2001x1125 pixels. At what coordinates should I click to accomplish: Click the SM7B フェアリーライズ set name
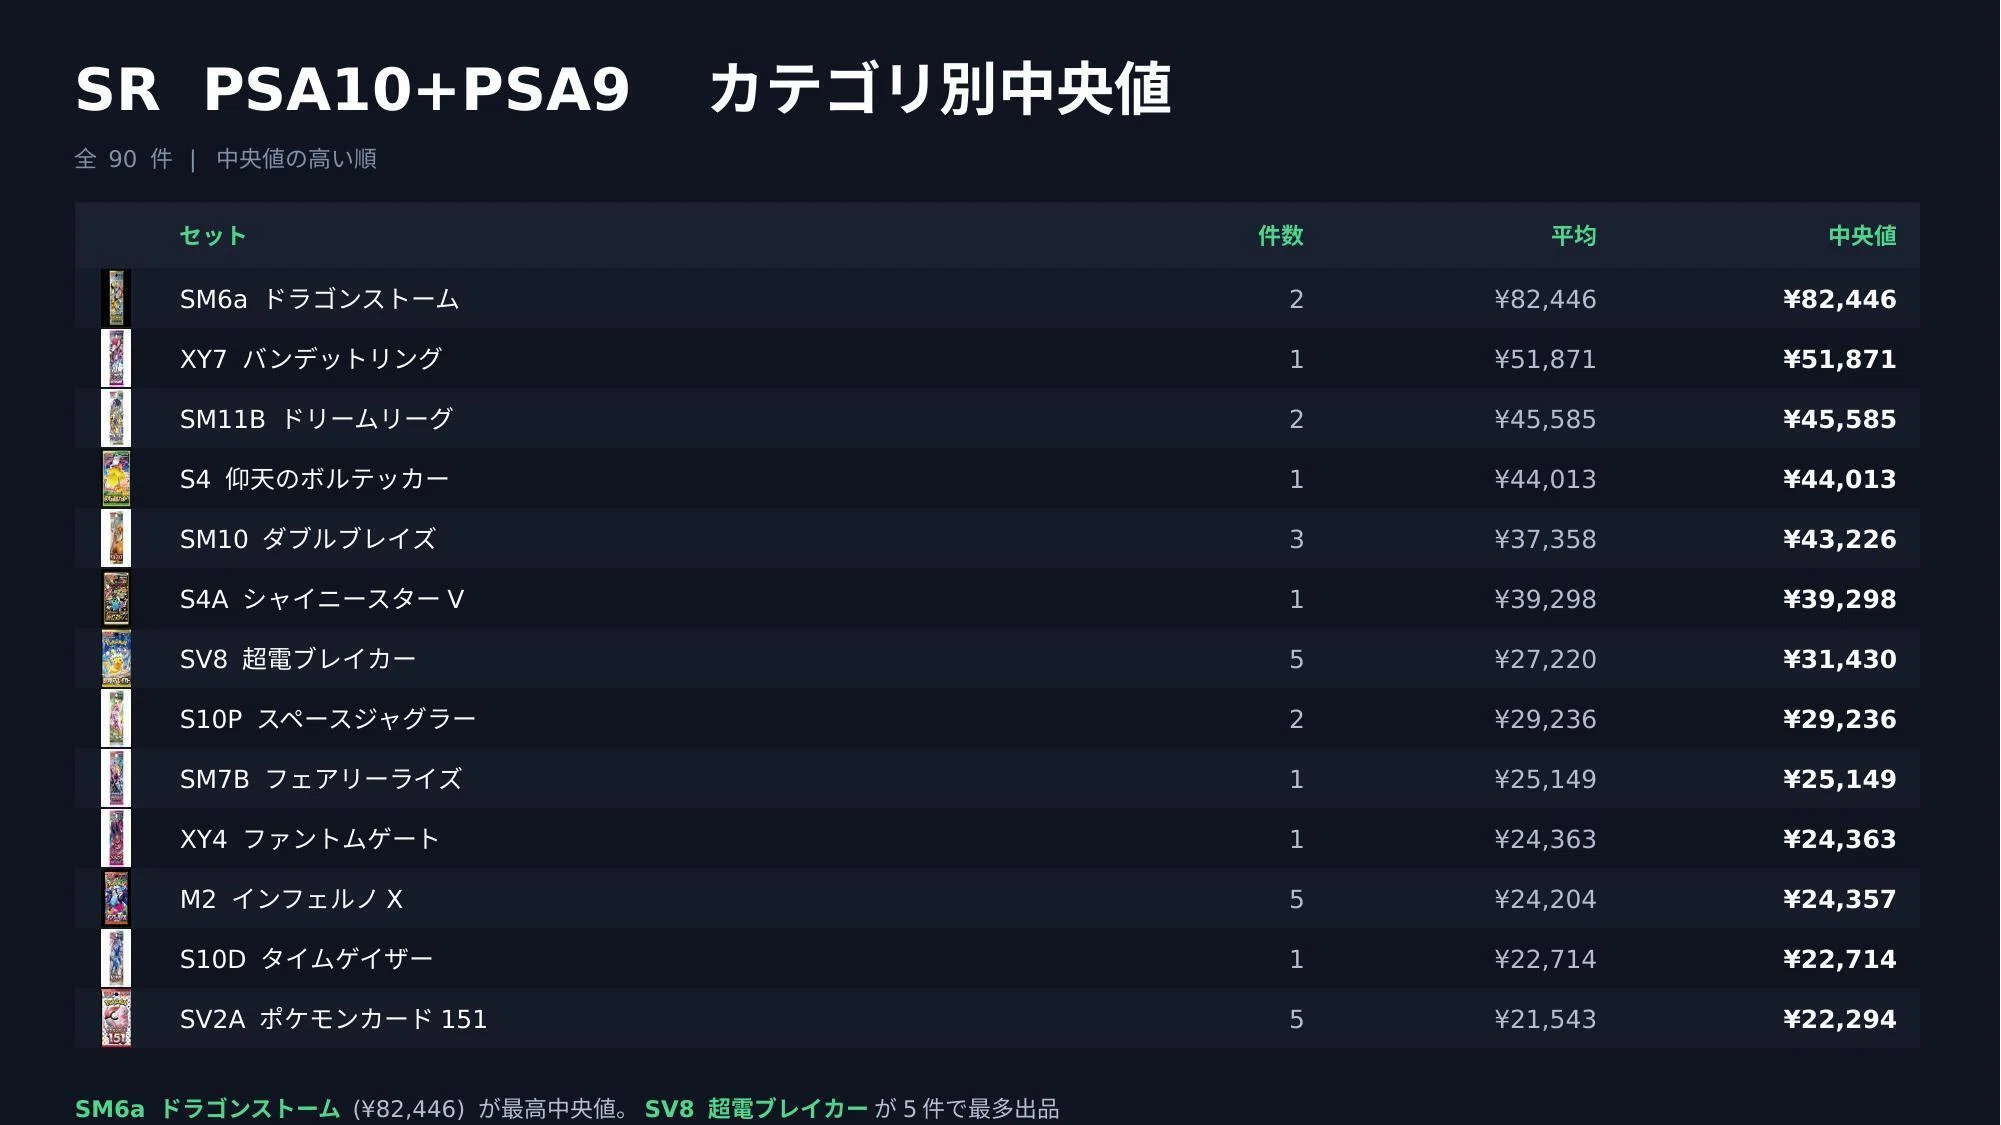321,779
